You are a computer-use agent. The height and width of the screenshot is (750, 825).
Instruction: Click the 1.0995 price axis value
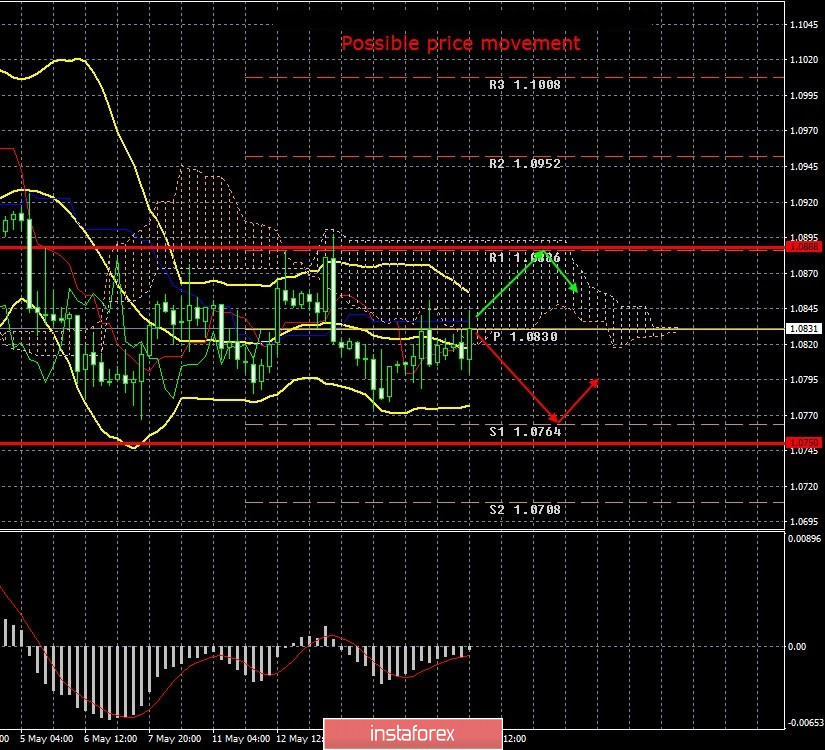pos(804,96)
